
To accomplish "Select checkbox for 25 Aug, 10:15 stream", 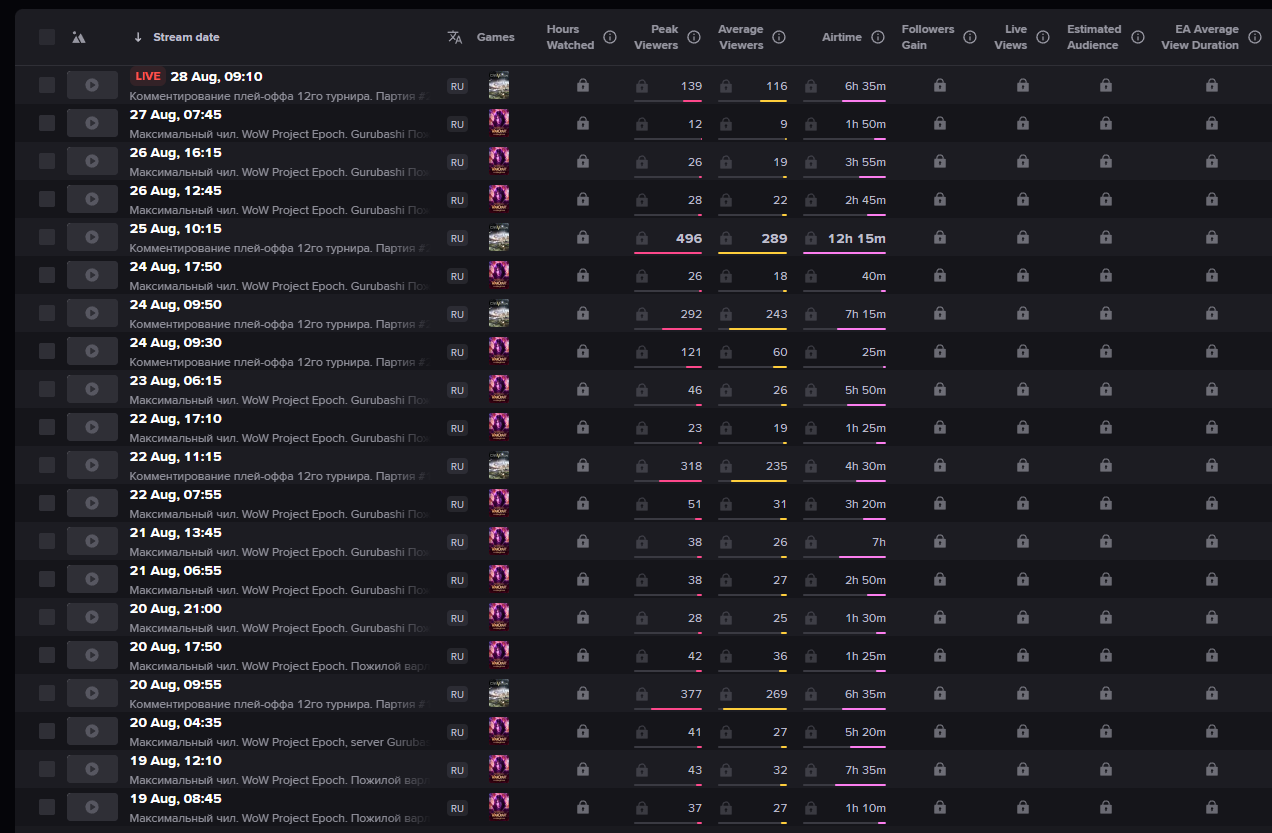I will click(47, 238).
